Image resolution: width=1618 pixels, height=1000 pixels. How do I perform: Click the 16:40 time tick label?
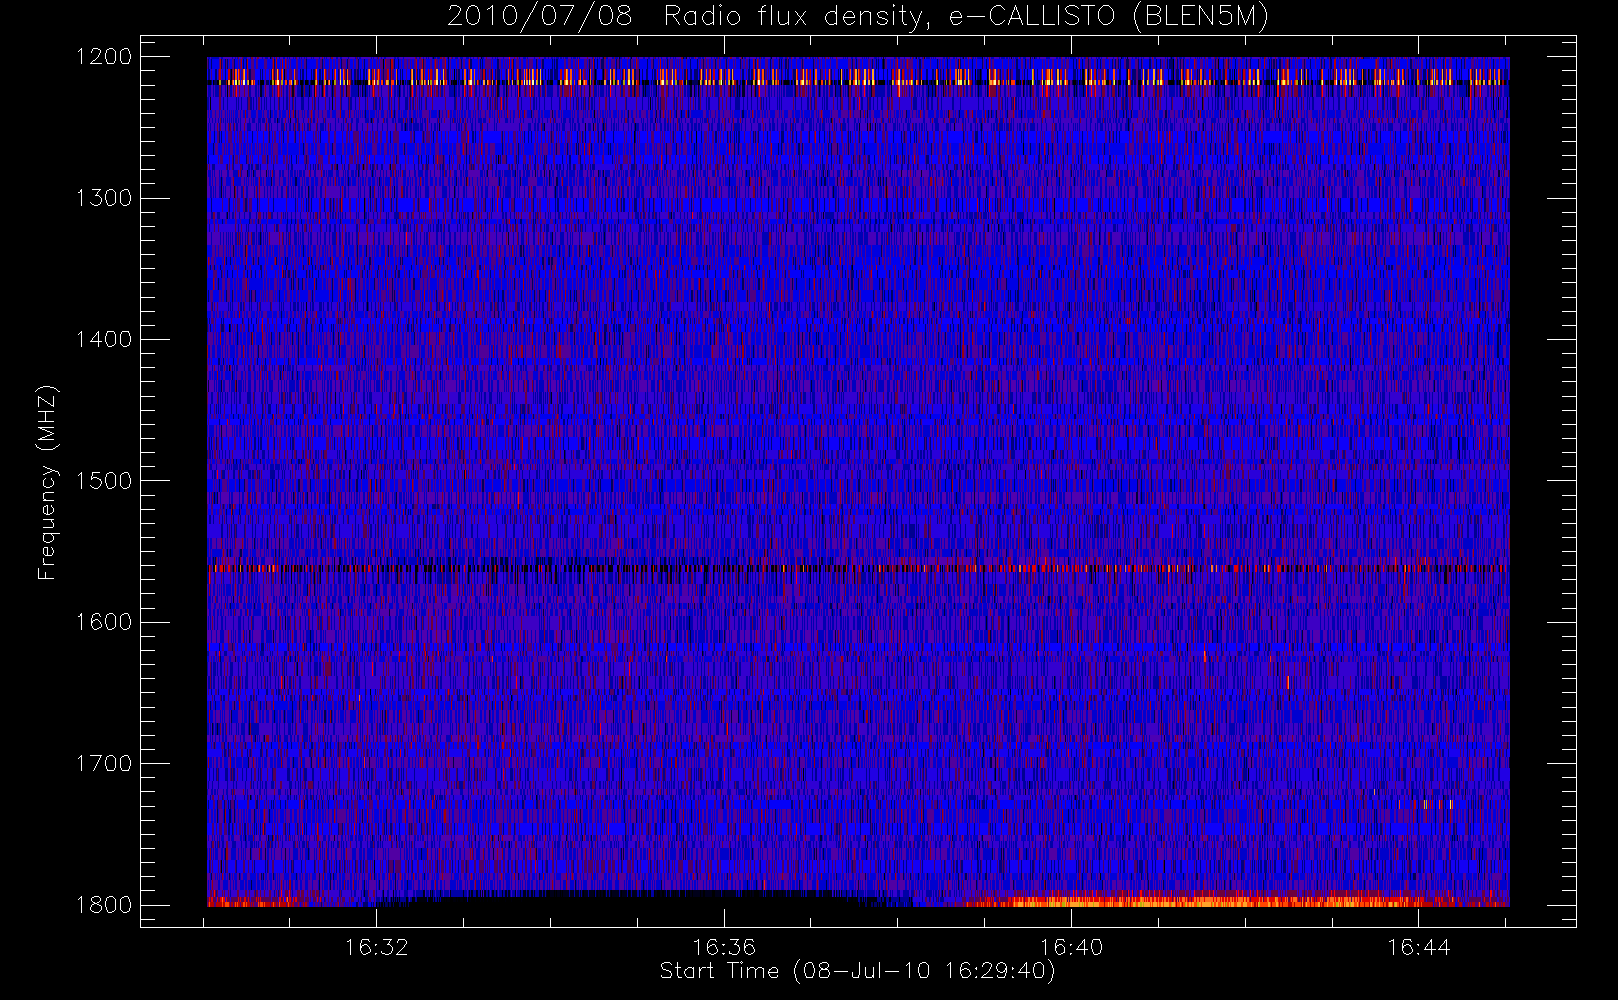tap(1071, 947)
